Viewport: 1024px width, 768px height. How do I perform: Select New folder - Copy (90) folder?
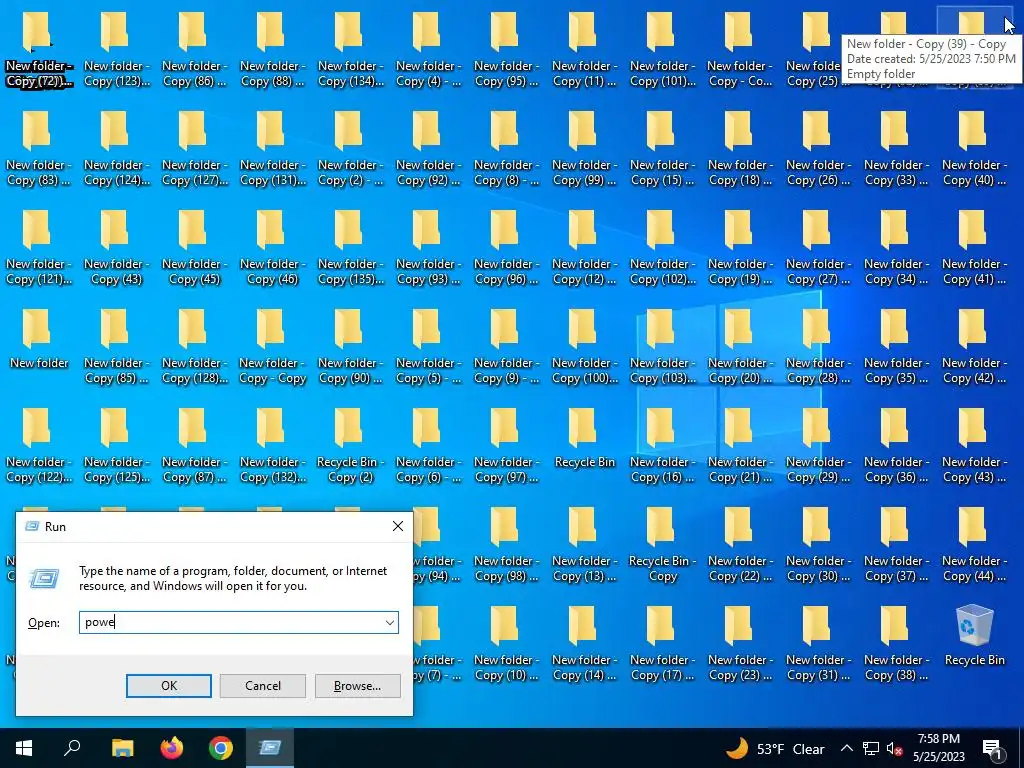click(x=350, y=347)
